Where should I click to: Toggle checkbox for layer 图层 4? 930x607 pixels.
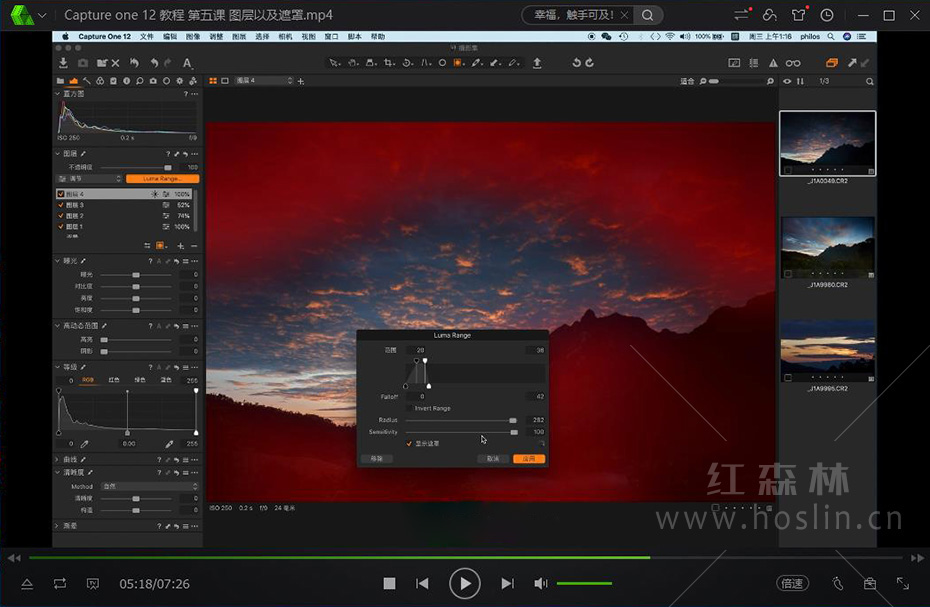click(x=60, y=194)
